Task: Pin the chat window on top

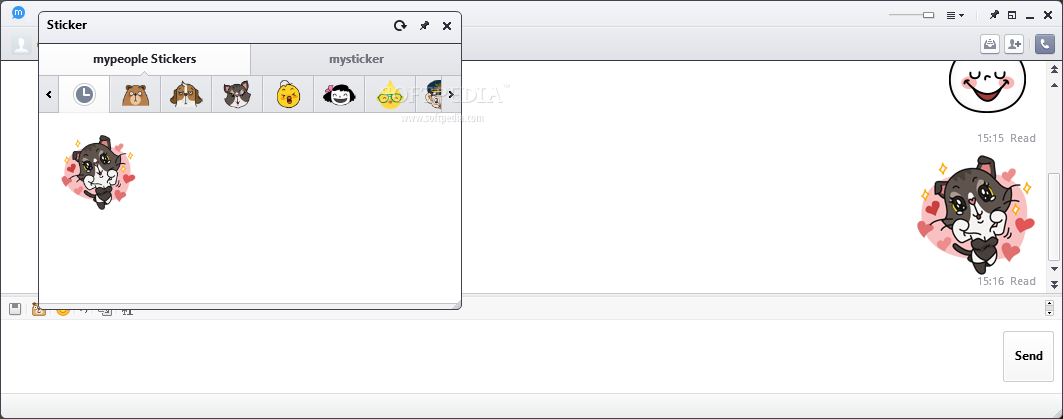Action: pyautogui.click(x=994, y=14)
